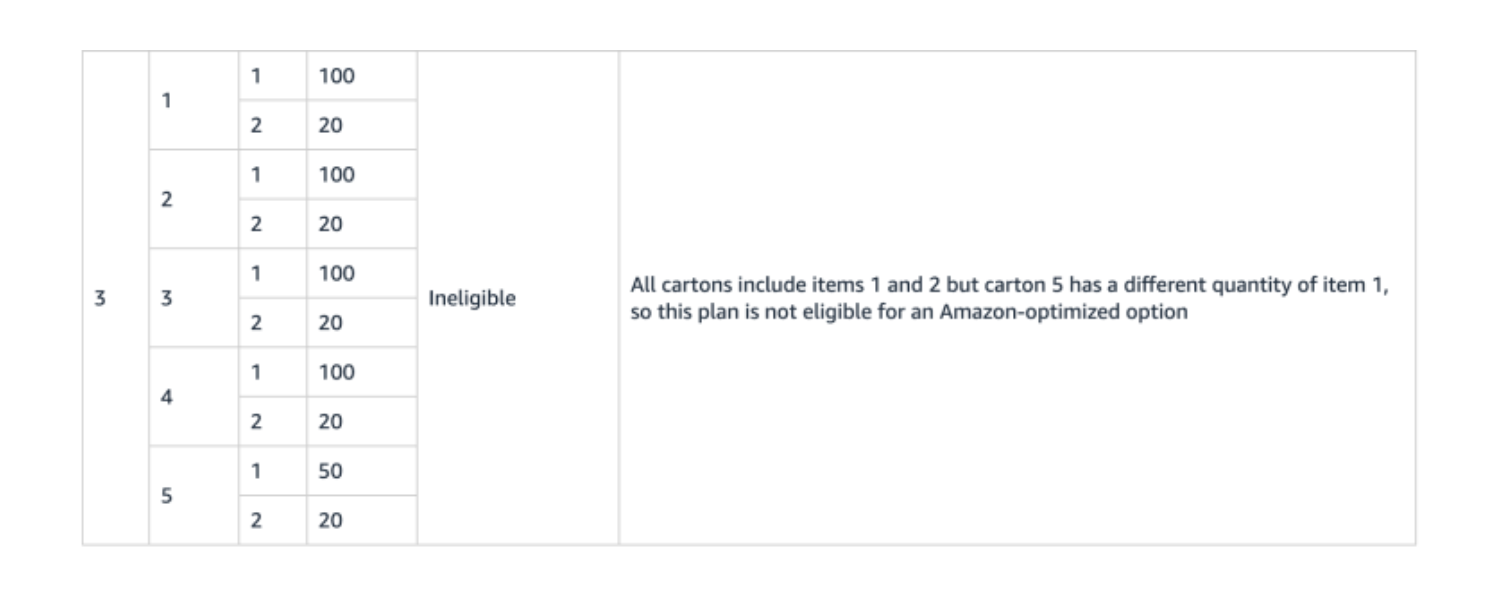Click the Ineligible status cell
The image size is (1500, 600).
472,298
